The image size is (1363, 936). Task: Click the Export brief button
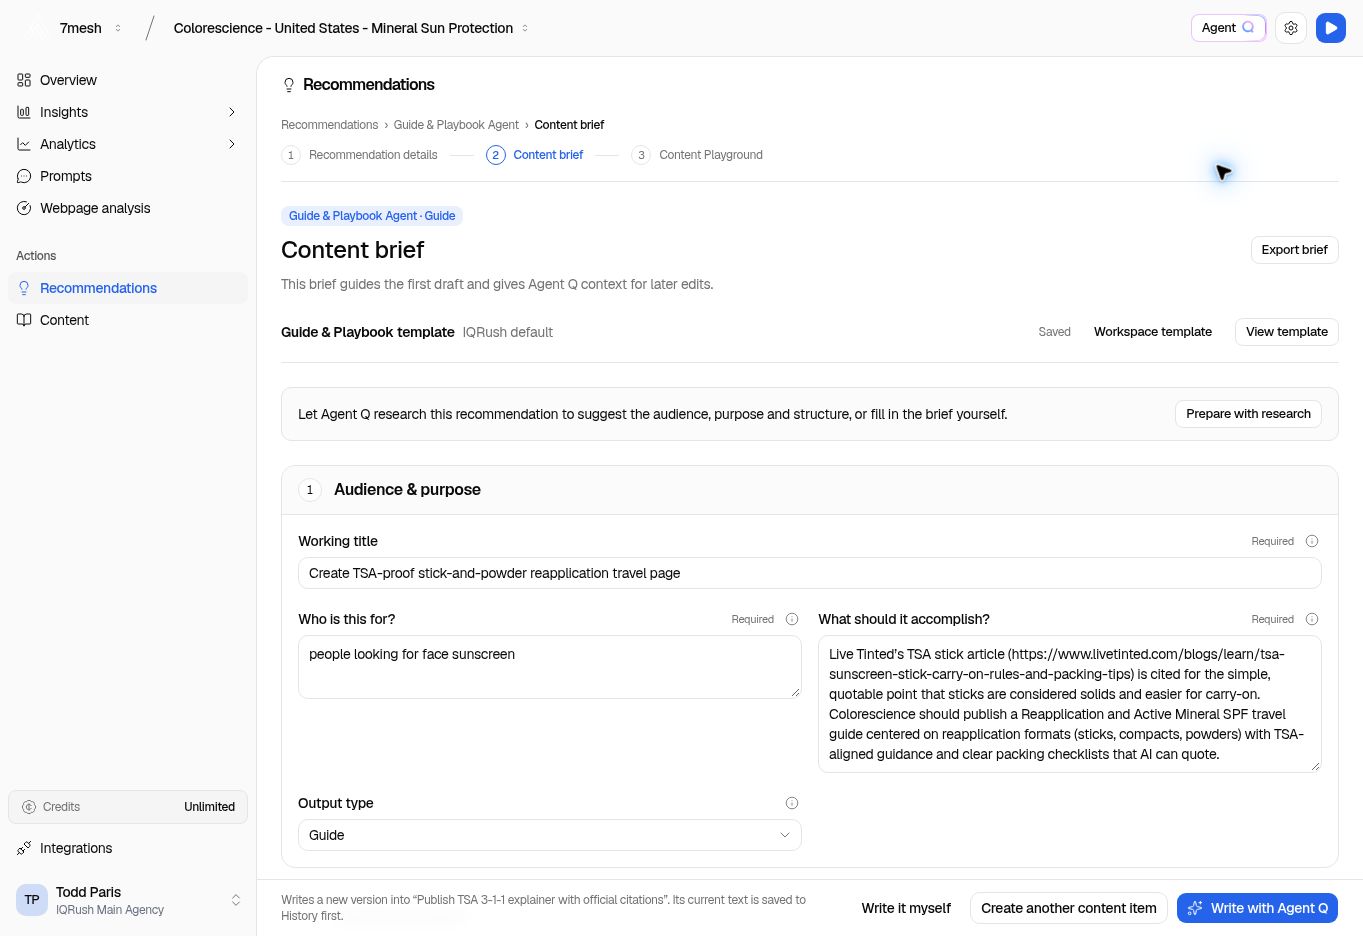click(1294, 250)
